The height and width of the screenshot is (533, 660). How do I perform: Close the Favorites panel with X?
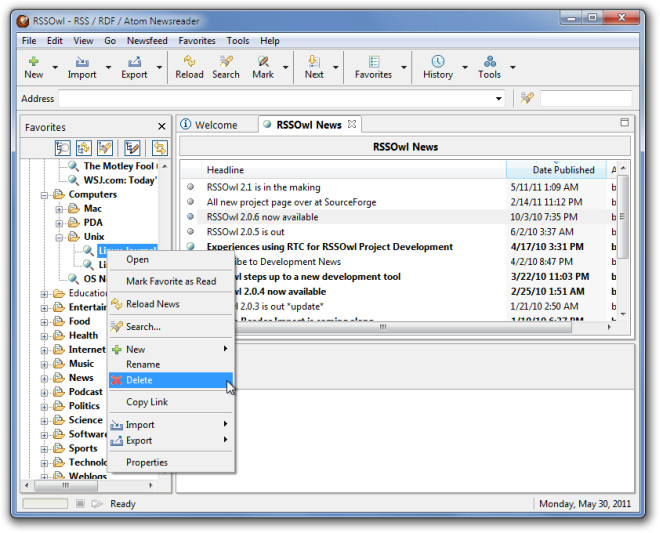162,126
